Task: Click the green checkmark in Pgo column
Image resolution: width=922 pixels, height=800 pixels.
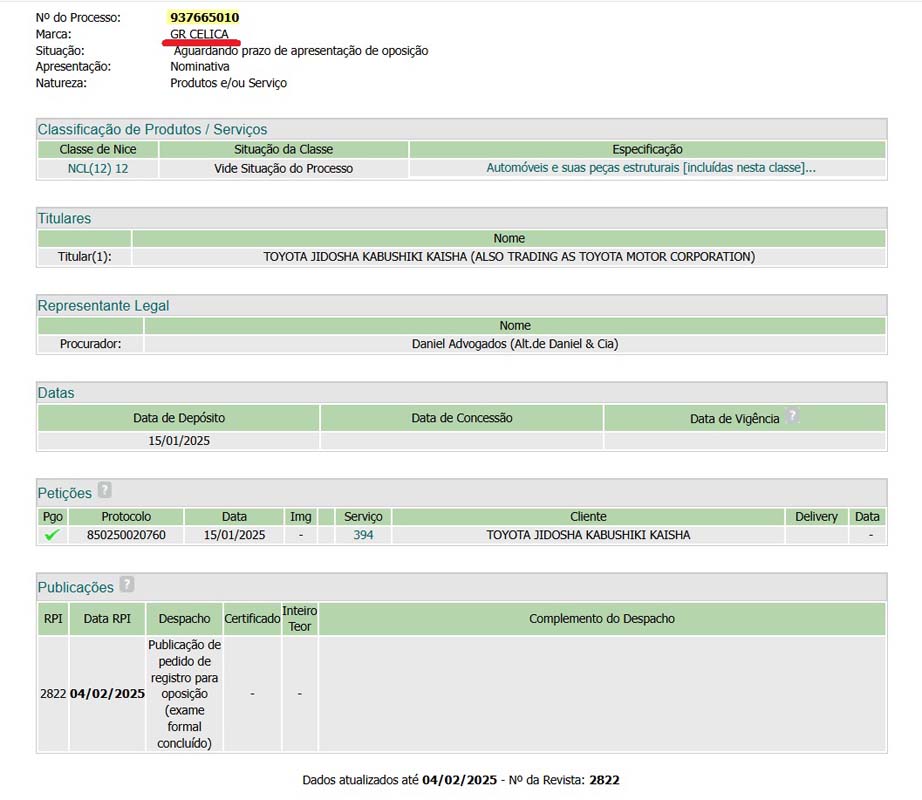Action: (x=52, y=535)
